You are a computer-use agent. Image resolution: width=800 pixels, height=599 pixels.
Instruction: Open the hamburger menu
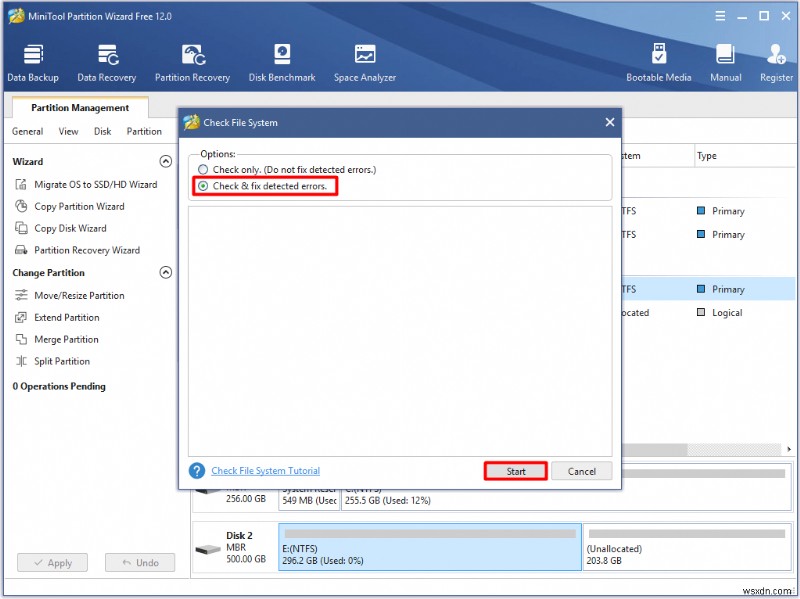720,15
